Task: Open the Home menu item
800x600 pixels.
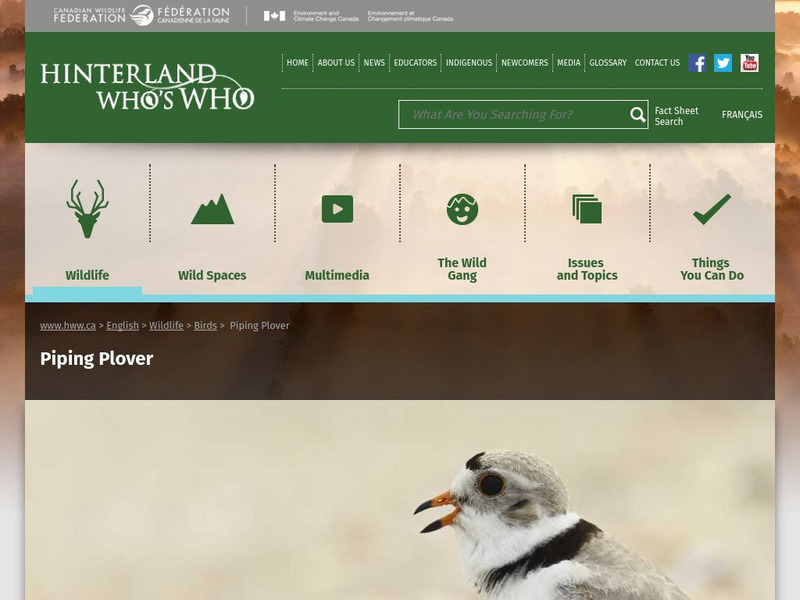Action: 297,63
